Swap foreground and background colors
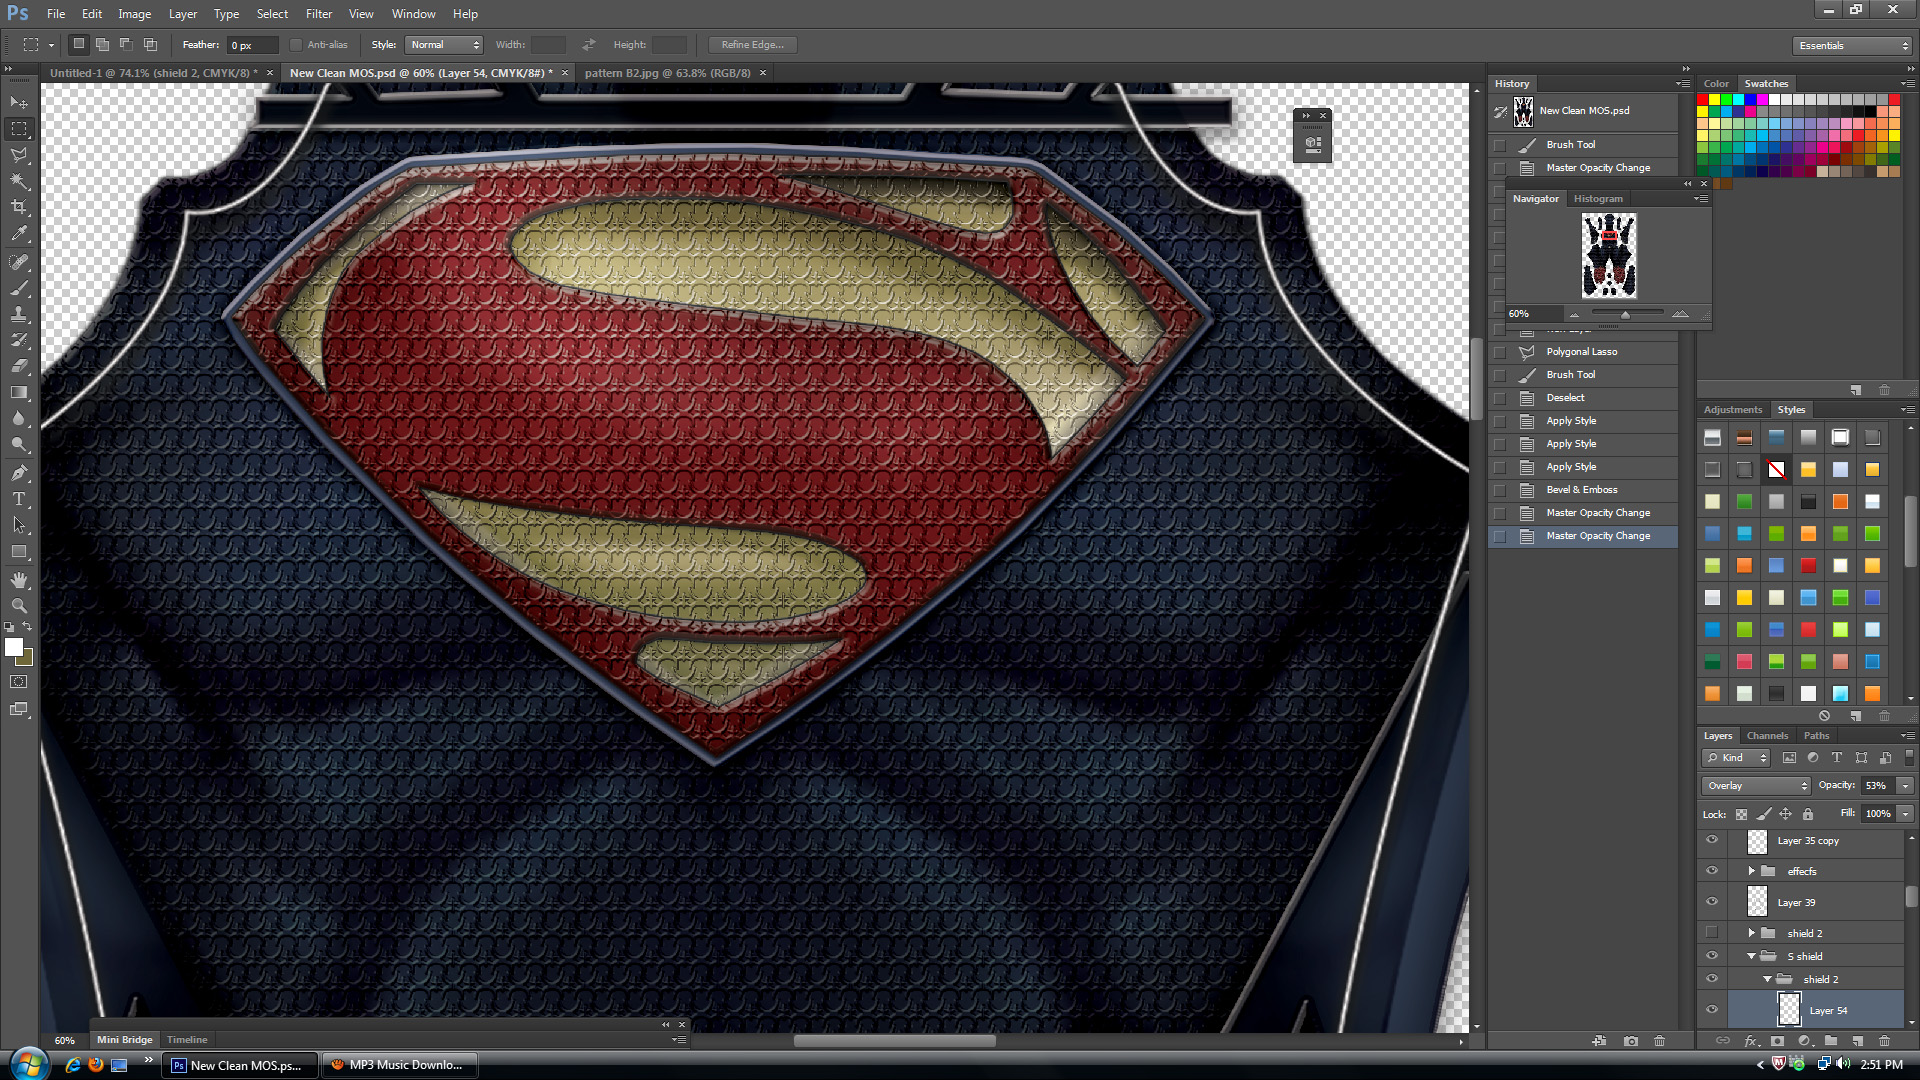The height and width of the screenshot is (1080, 1920). click(x=28, y=627)
